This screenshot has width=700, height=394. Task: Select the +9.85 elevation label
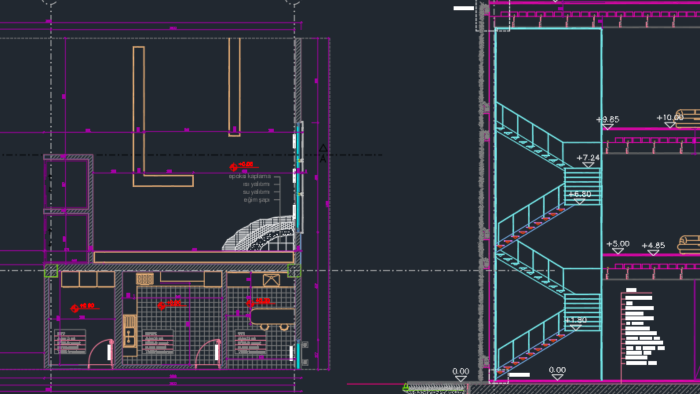[608, 120]
